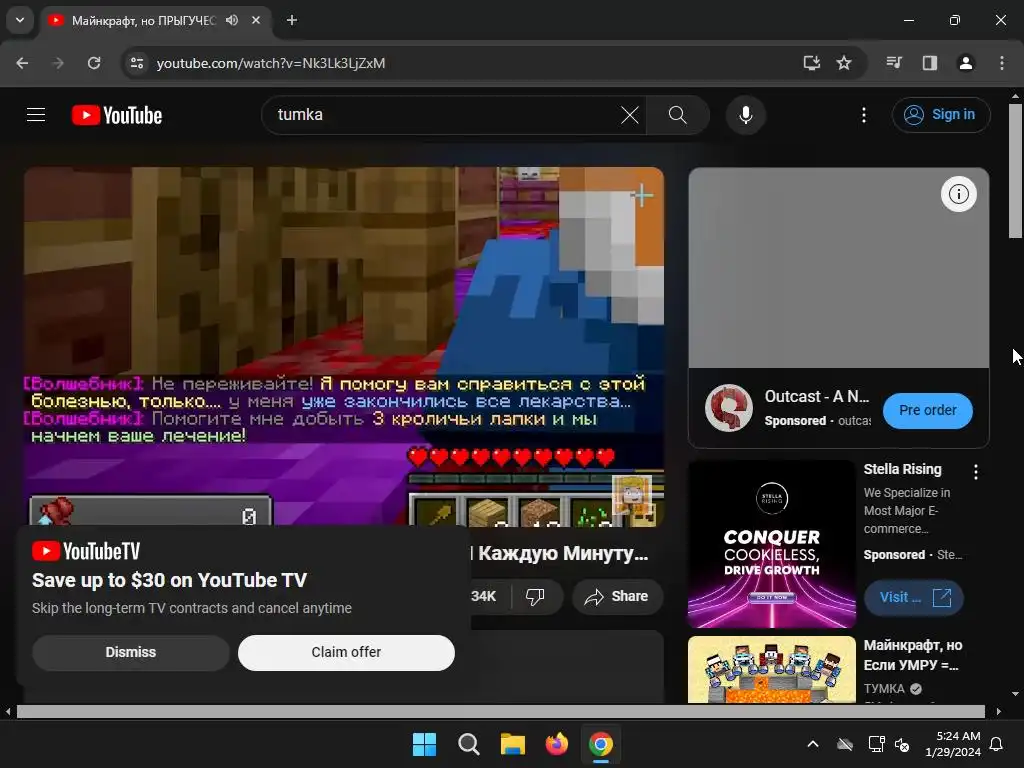
Task: Open Firefox from the taskbar
Action: coord(556,744)
